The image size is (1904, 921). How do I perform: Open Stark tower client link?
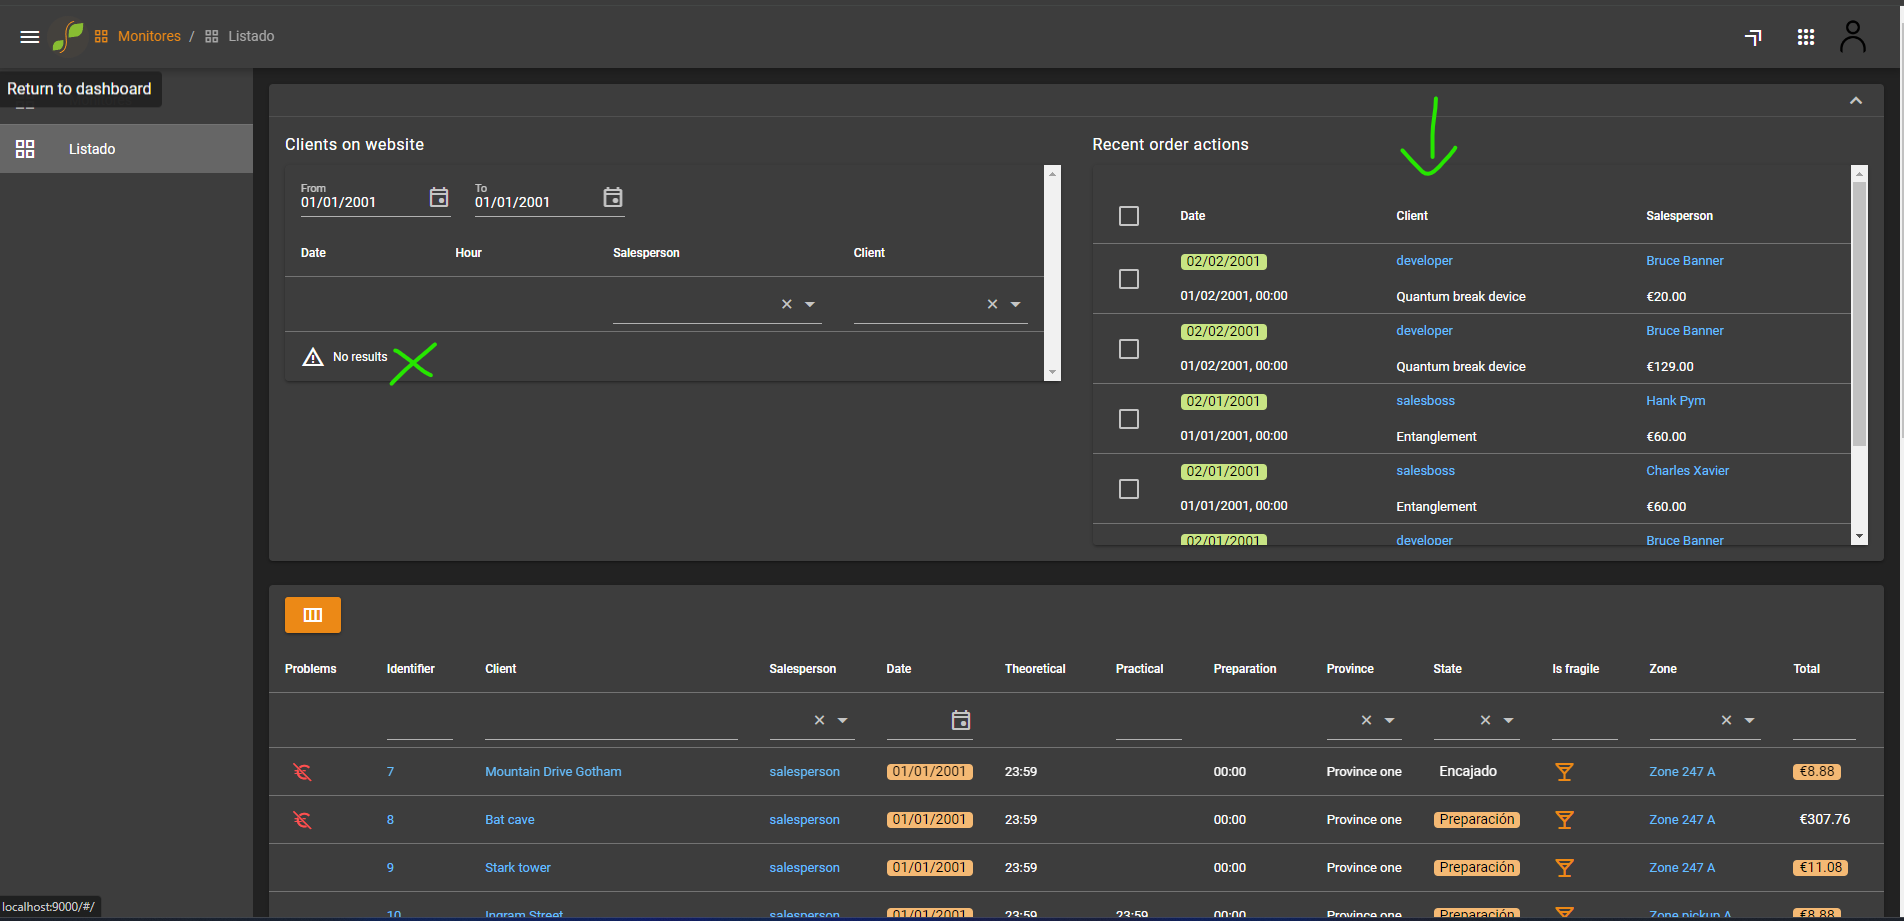click(518, 868)
